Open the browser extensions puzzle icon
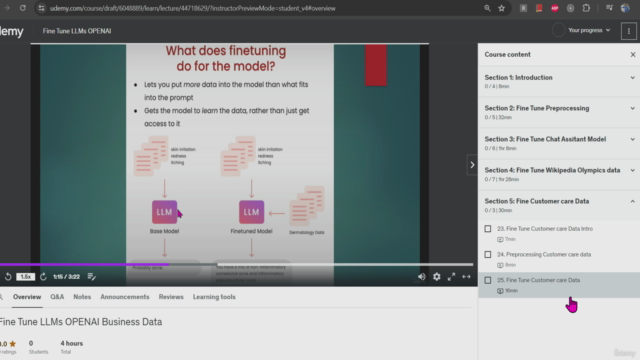This screenshot has height=360, width=640. pyautogui.click(x=586, y=8)
